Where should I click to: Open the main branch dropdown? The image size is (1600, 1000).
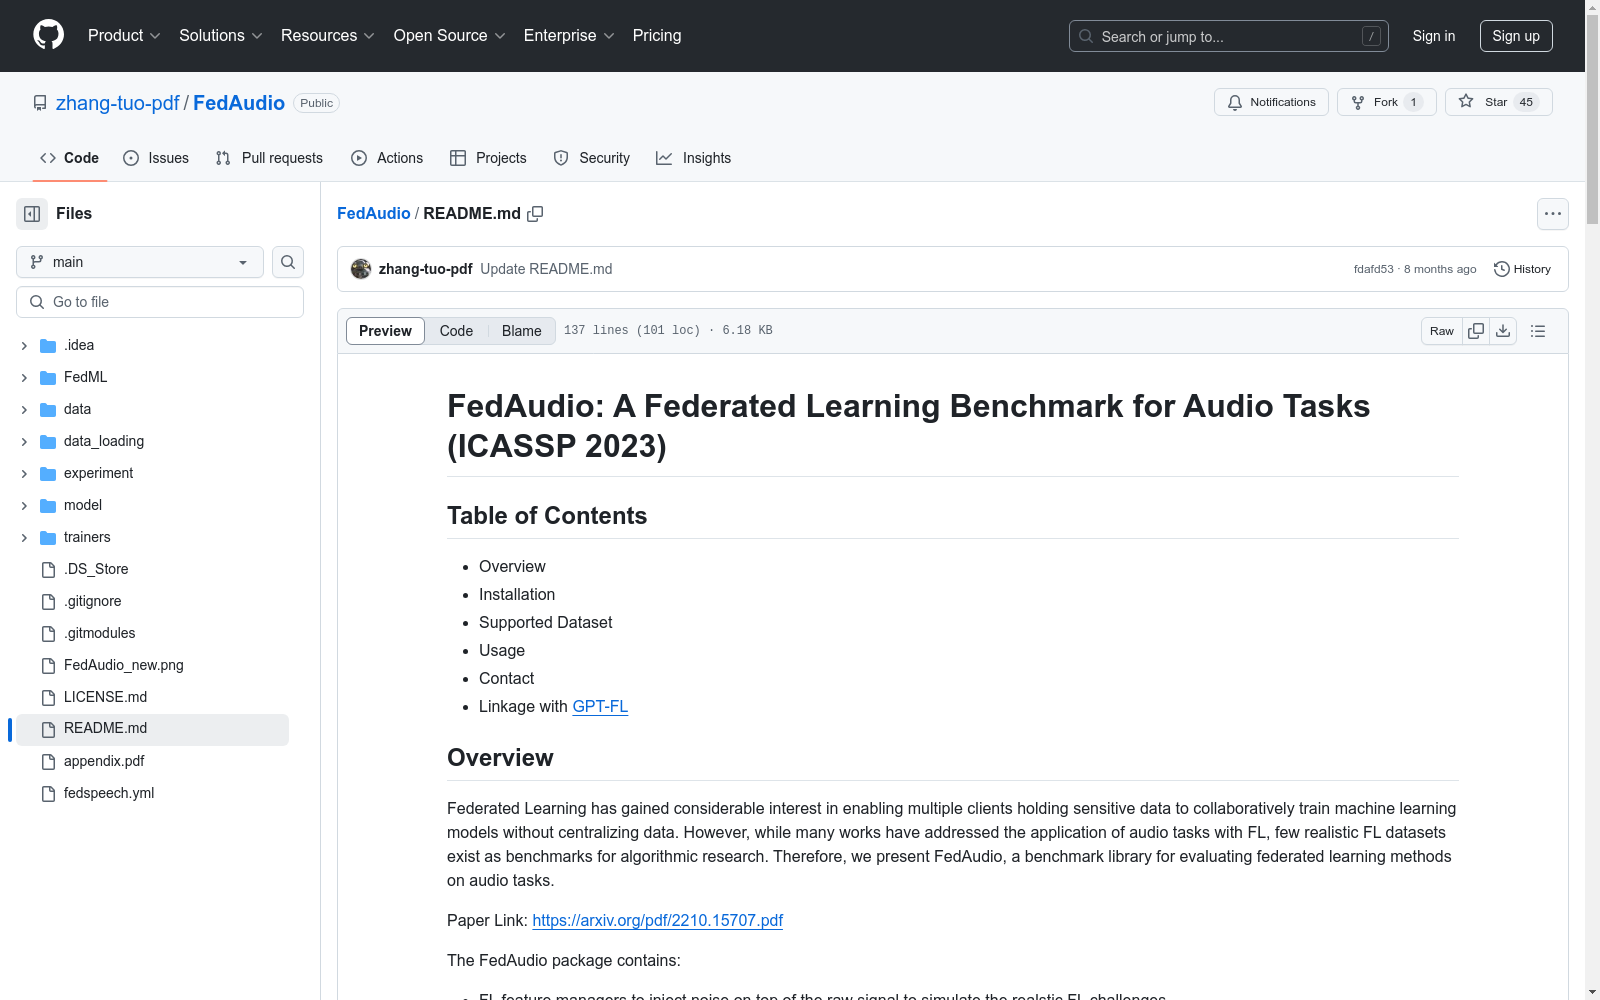coord(140,262)
